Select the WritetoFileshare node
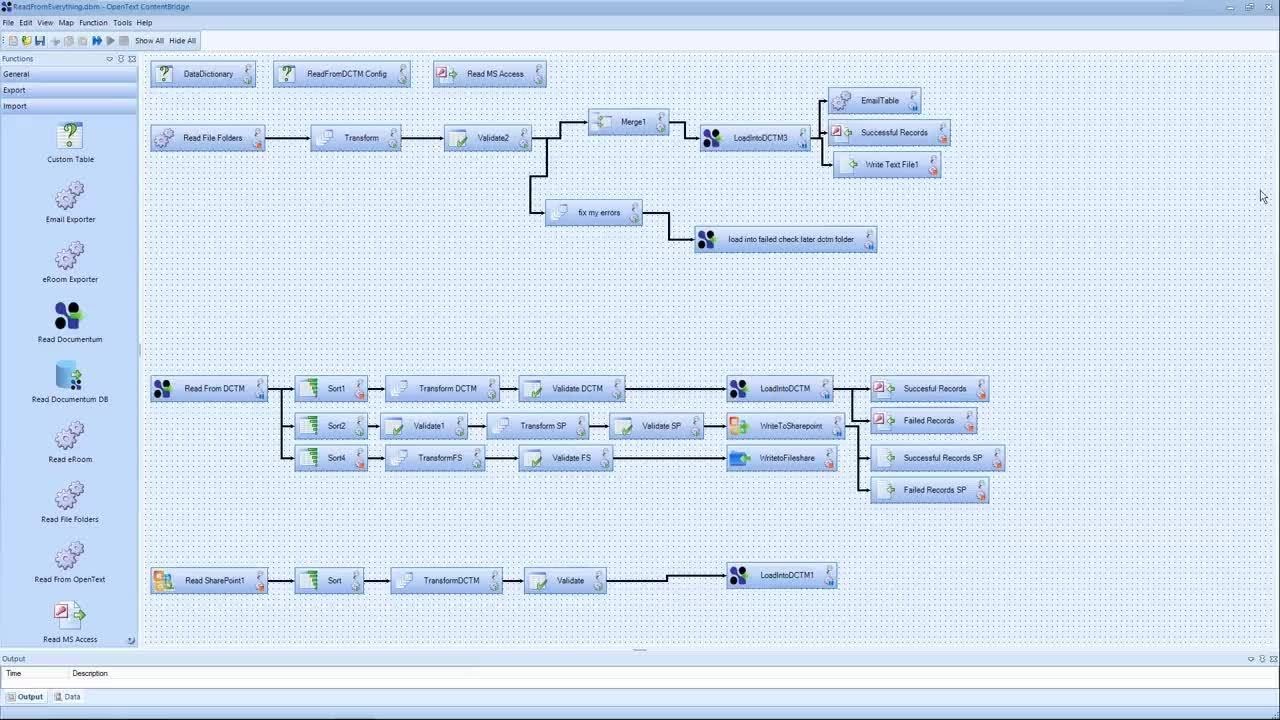Viewport: 1280px width, 720px height. pyautogui.click(x=782, y=458)
